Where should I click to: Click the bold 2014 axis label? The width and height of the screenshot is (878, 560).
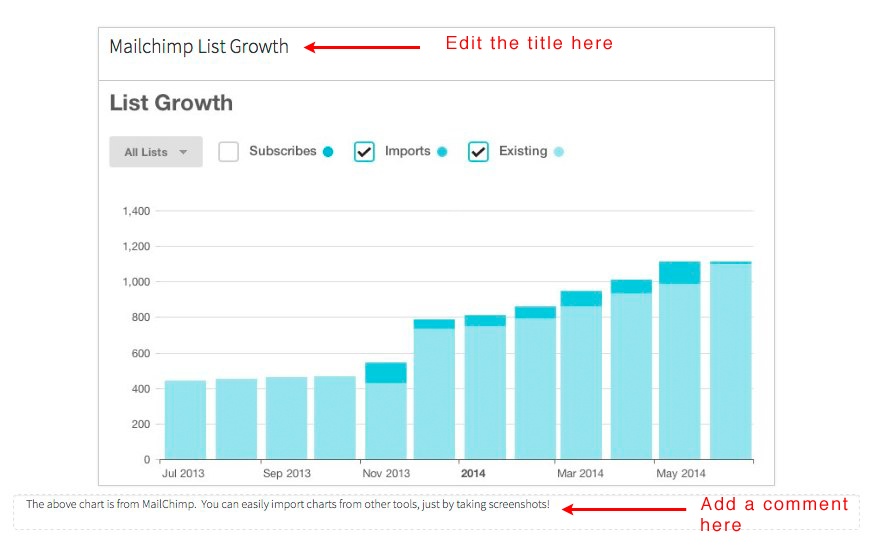point(473,473)
